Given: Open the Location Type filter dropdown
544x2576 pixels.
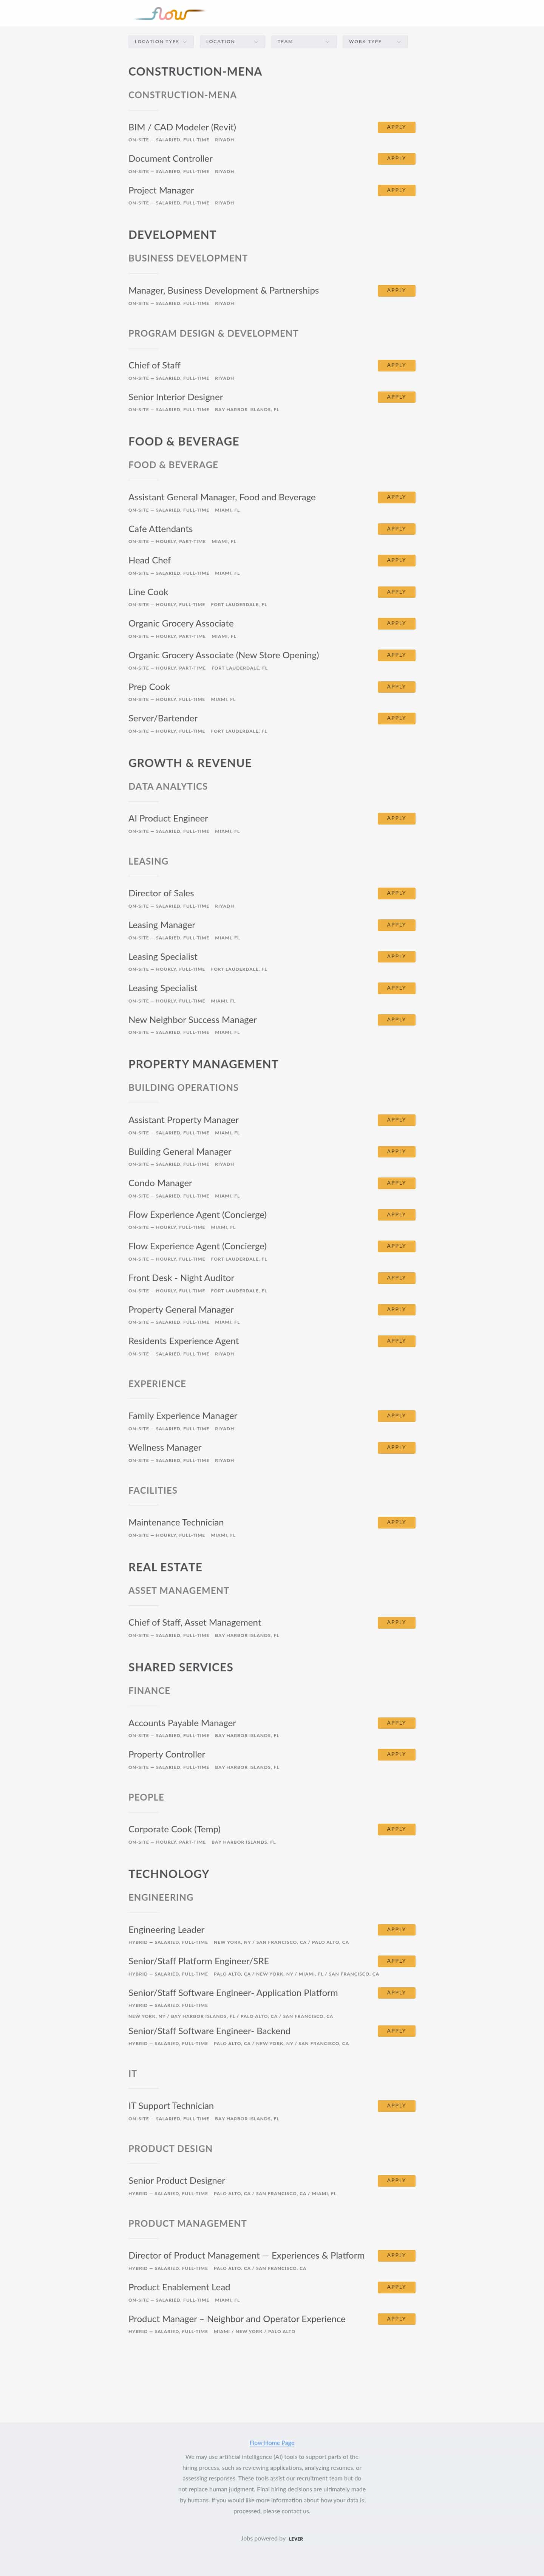Looking at the screenshot, I should coord(161,42).
